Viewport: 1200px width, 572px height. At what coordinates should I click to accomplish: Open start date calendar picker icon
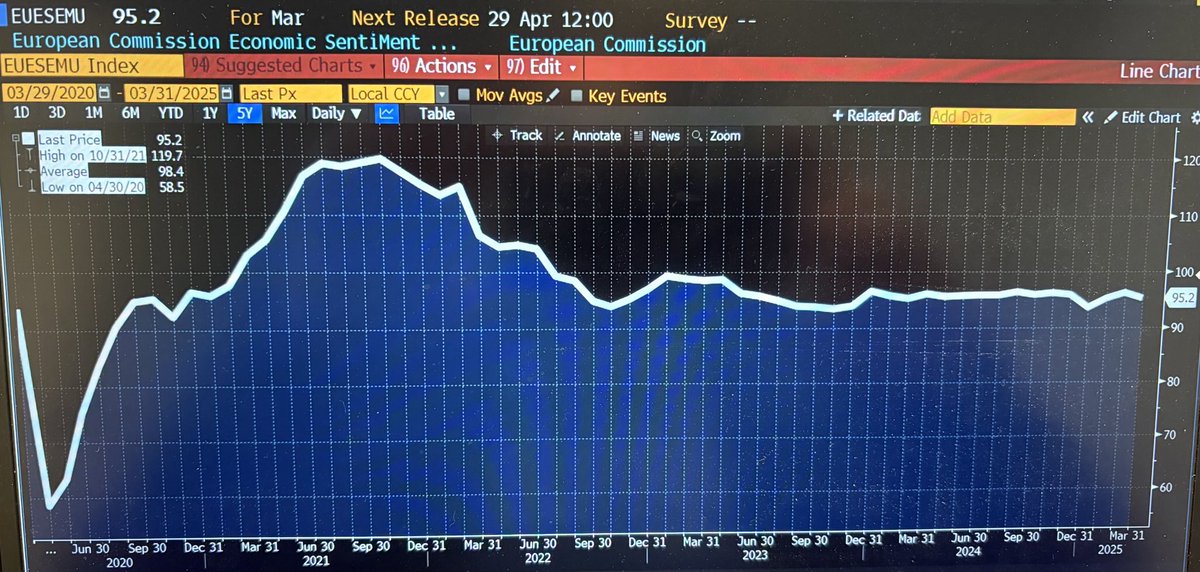(x=103, y=93)
